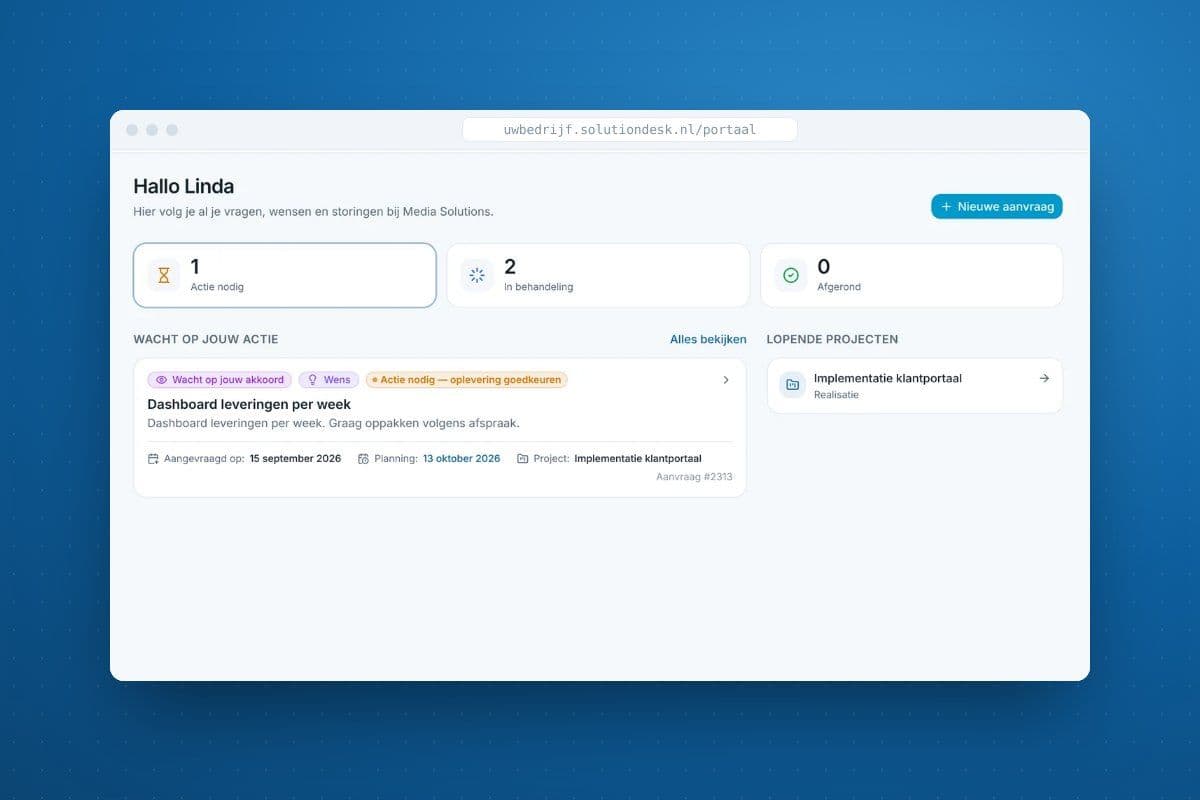Click the folder icon beside Implementatie klantportaal project
This screenshot has width=1200, height=800.
pyautogui.click(x=793, y=385)
